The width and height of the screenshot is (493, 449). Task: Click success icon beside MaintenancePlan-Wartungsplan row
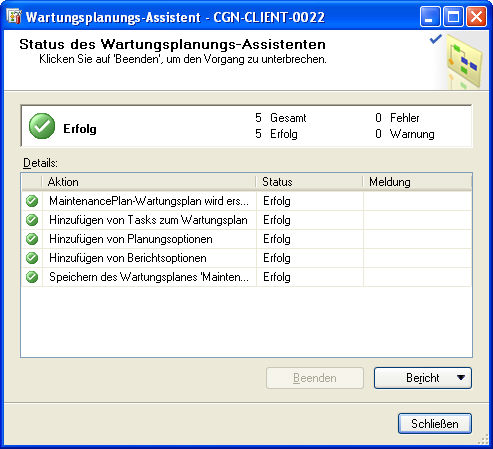32,201
